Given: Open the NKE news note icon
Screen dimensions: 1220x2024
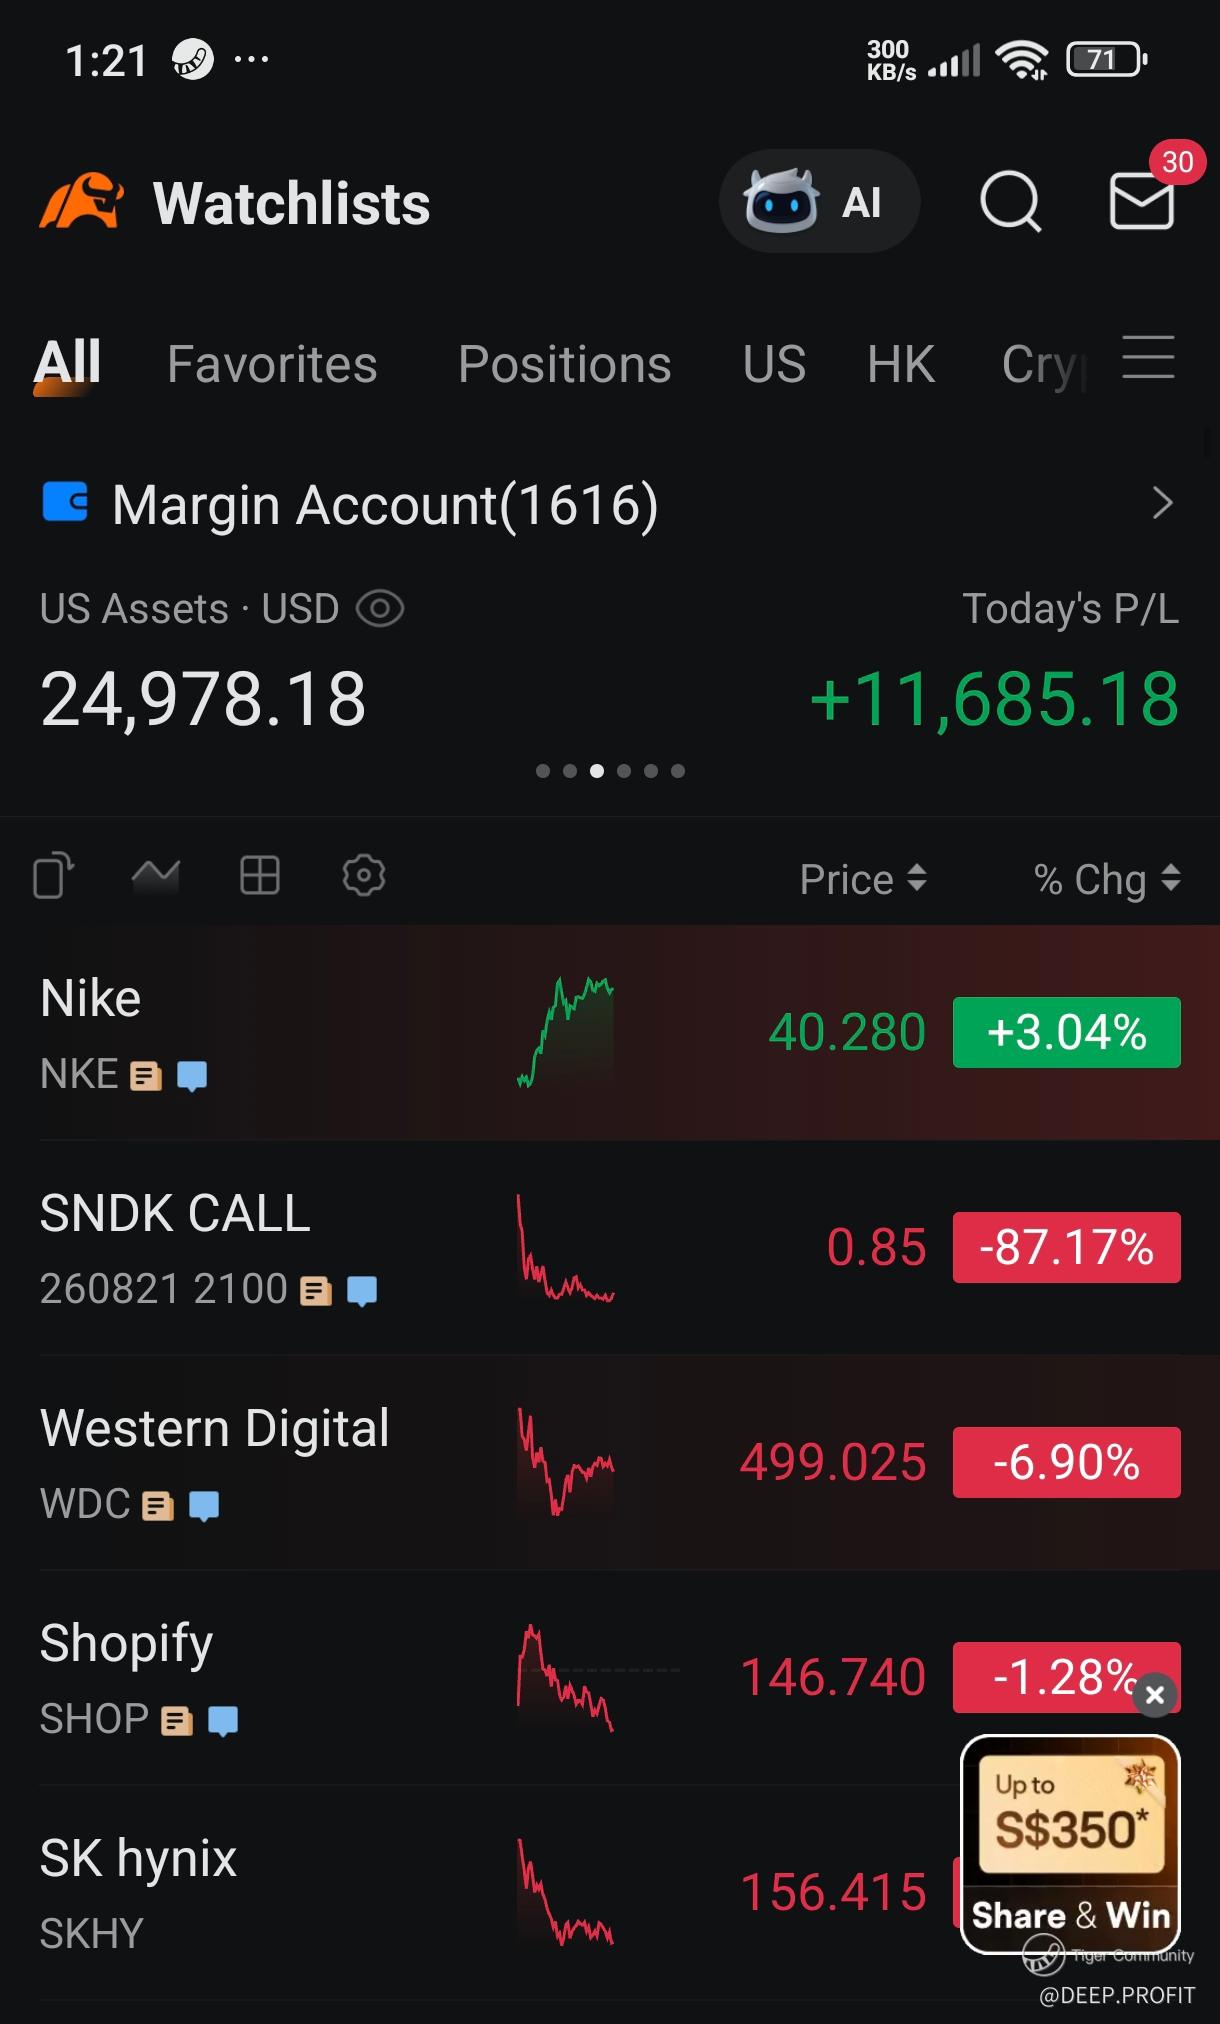Looking at the screenshot, I should (146, 1076).
